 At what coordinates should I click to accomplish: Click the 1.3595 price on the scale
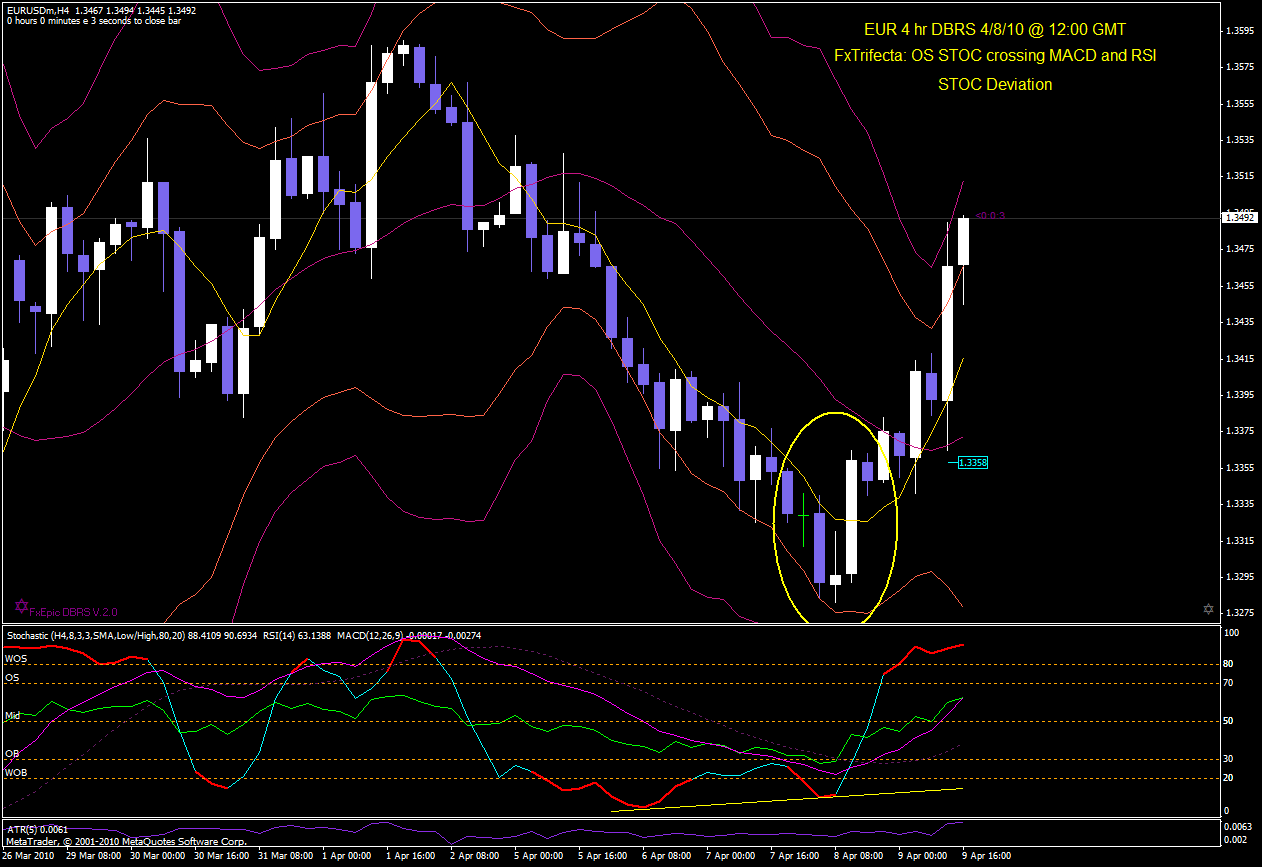[x=1239, y=31]
